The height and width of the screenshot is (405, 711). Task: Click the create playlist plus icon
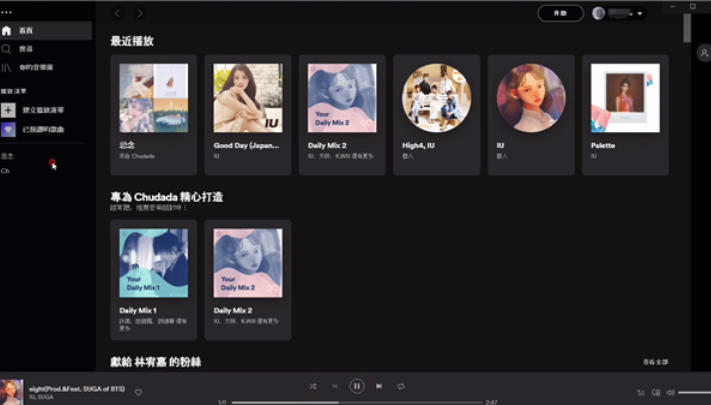pos(8,110)
